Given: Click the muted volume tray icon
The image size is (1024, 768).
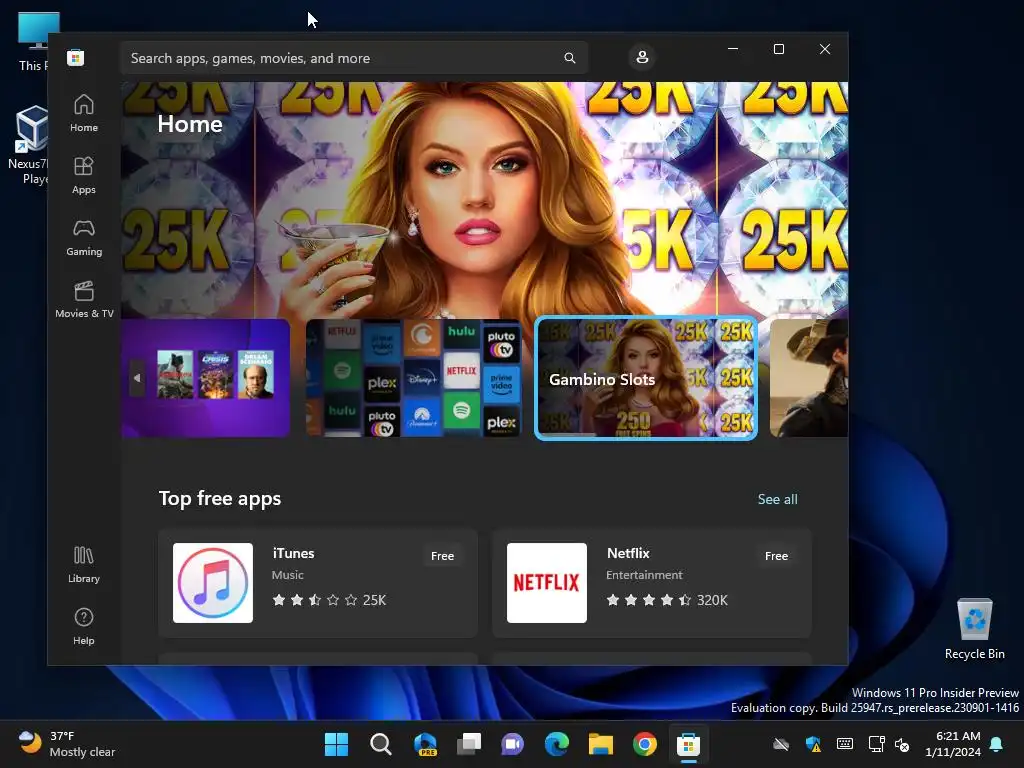Looking at the screenshot, I should [902, 744].
